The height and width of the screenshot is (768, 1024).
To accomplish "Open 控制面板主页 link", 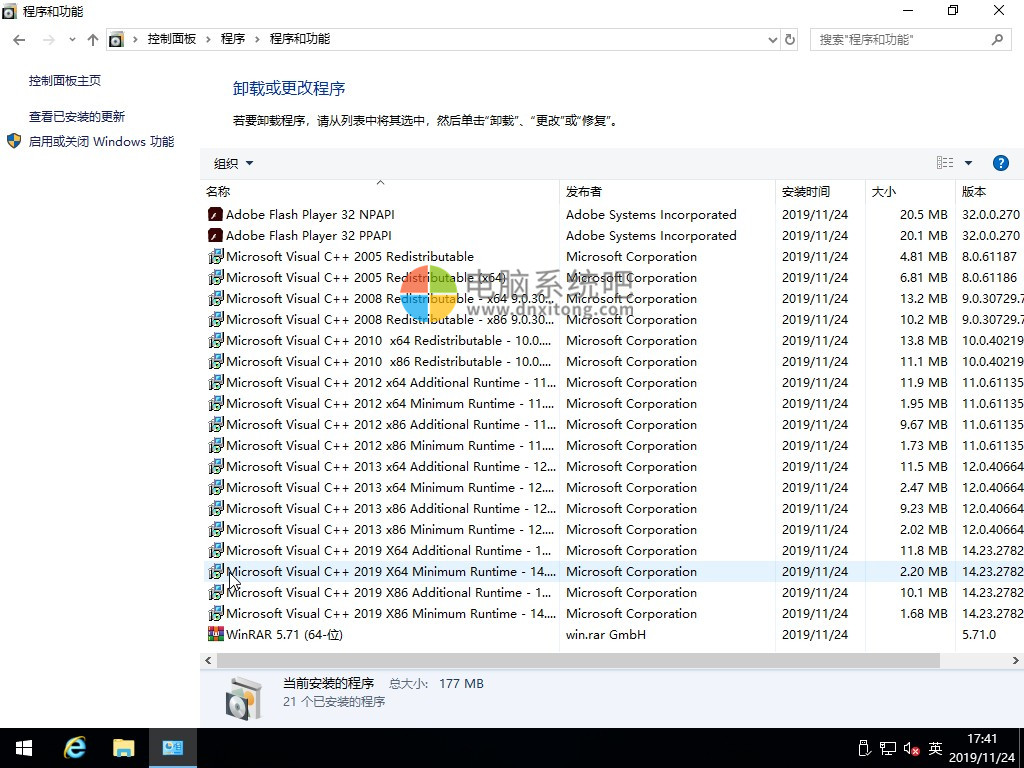I will (x=65, y=80).
